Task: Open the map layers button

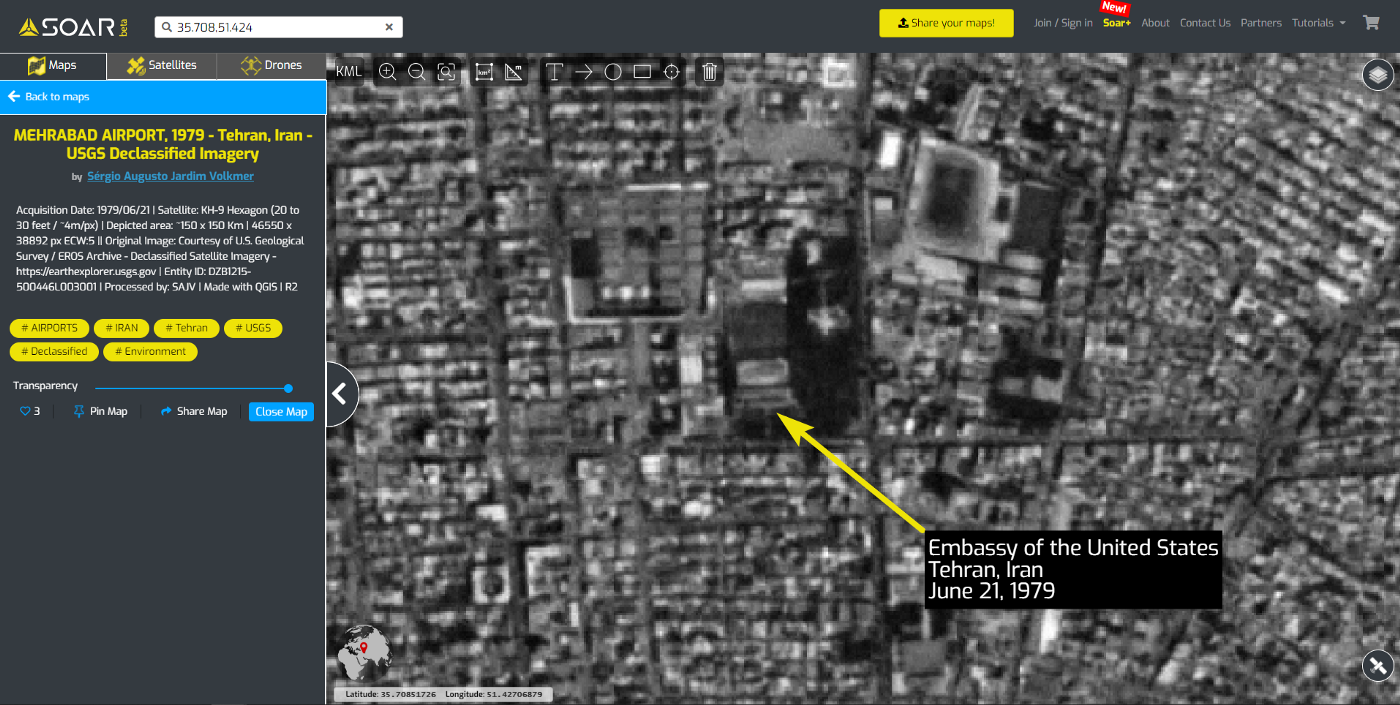Action: point(1377,75)
